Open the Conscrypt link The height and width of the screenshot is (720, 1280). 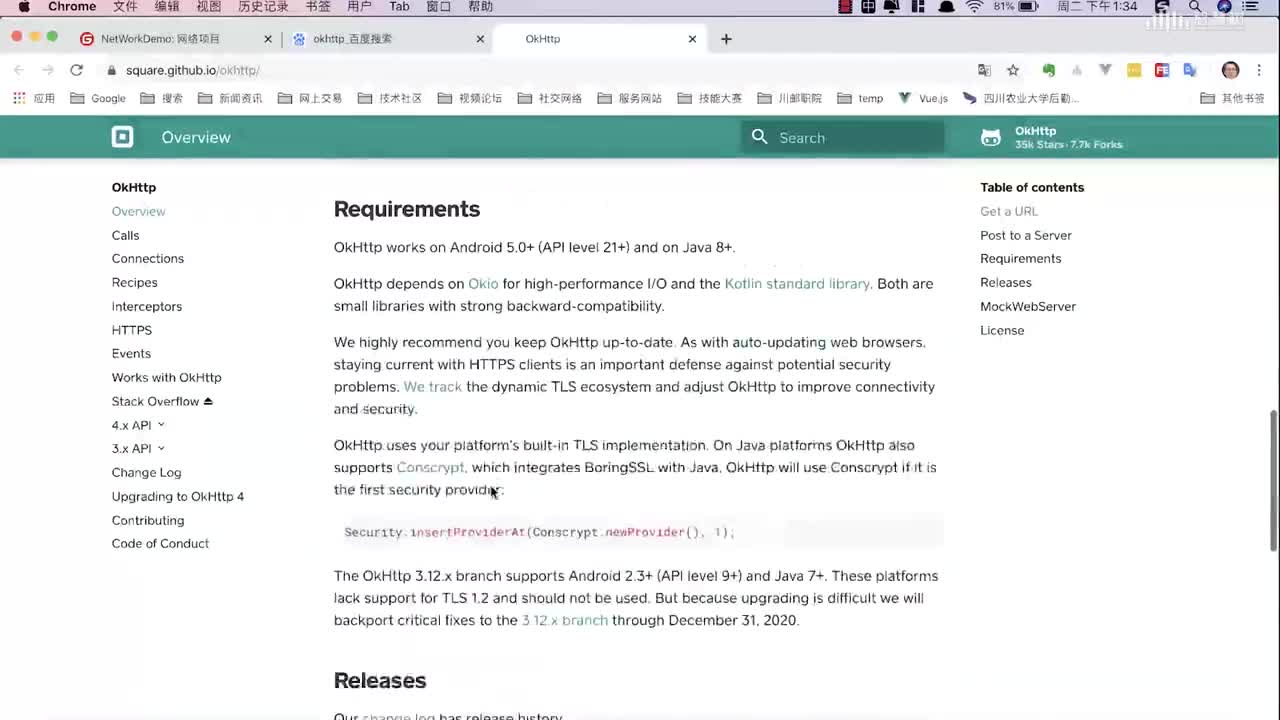(431, 467)
